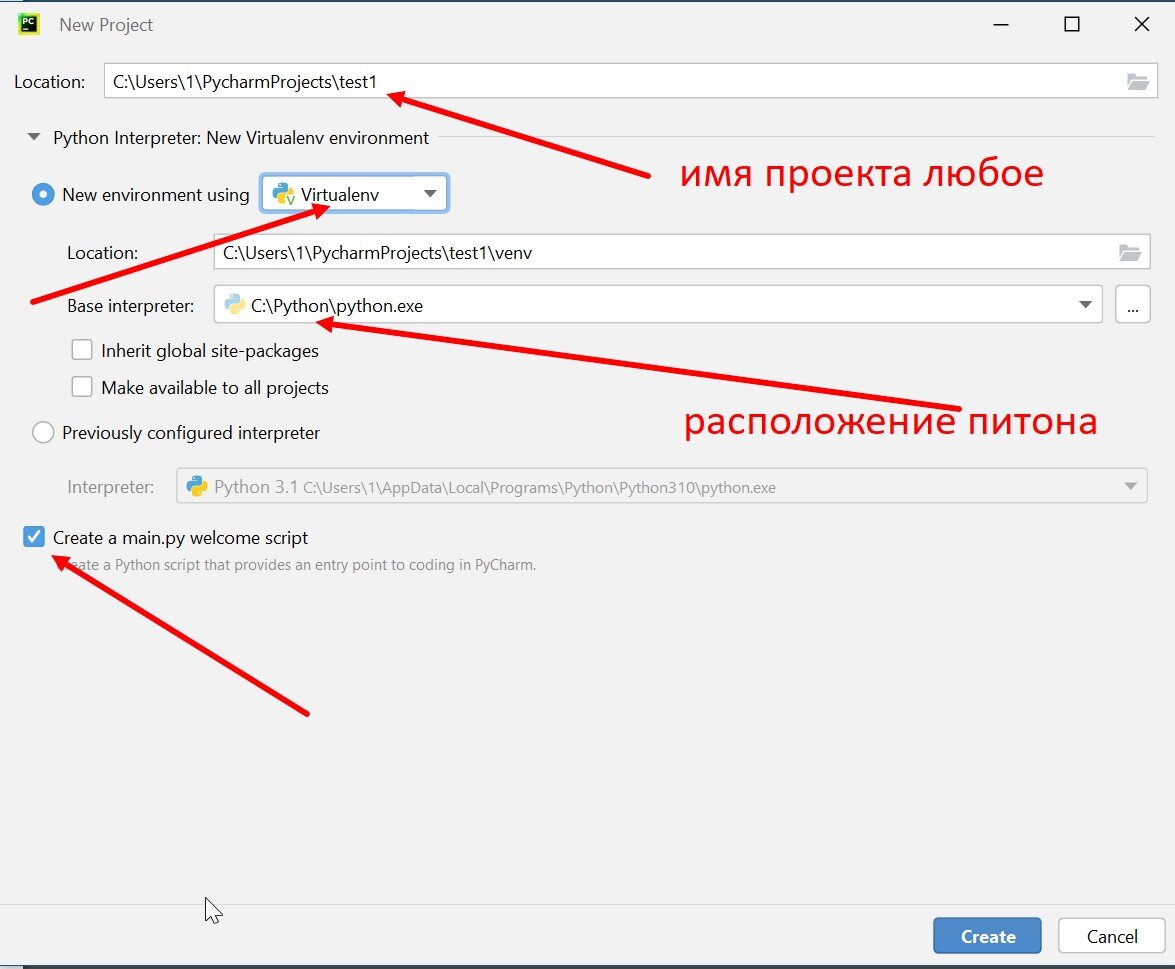Click the Base interpreter label
Image resolution: width=1175 pixels, height=969 pixels.
(x=130, y=306)
